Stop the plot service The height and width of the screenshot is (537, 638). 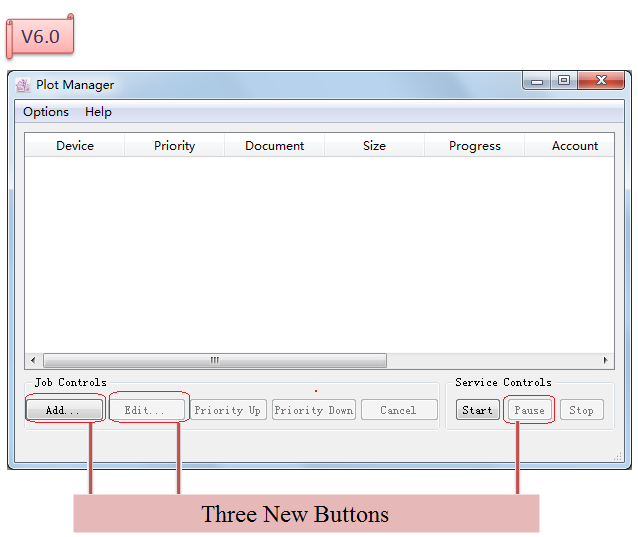tap(581, 410)
